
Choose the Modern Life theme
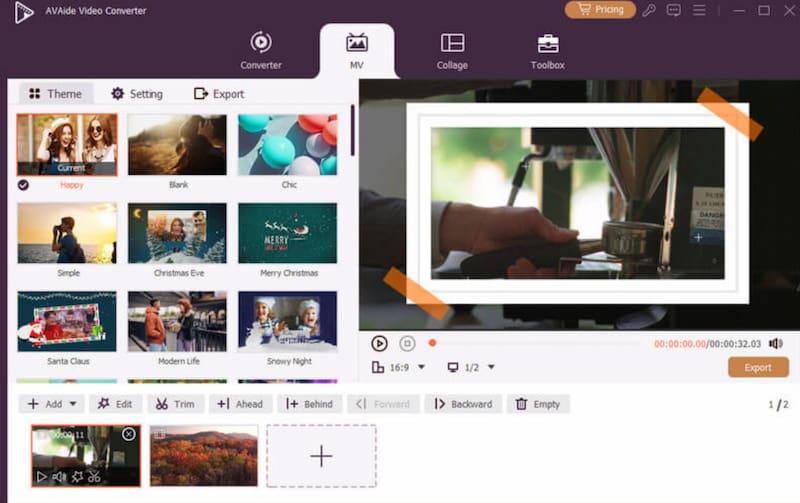click(x=177, y=321)
